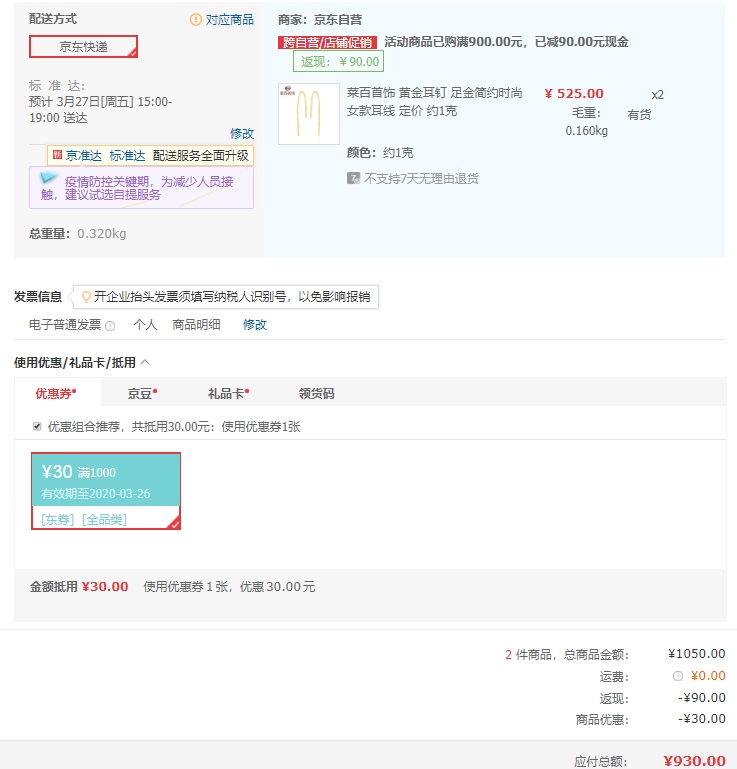Click product title 菜百首饰 黄金耳钉
The image size is (737, 769).
click(434, 102)
